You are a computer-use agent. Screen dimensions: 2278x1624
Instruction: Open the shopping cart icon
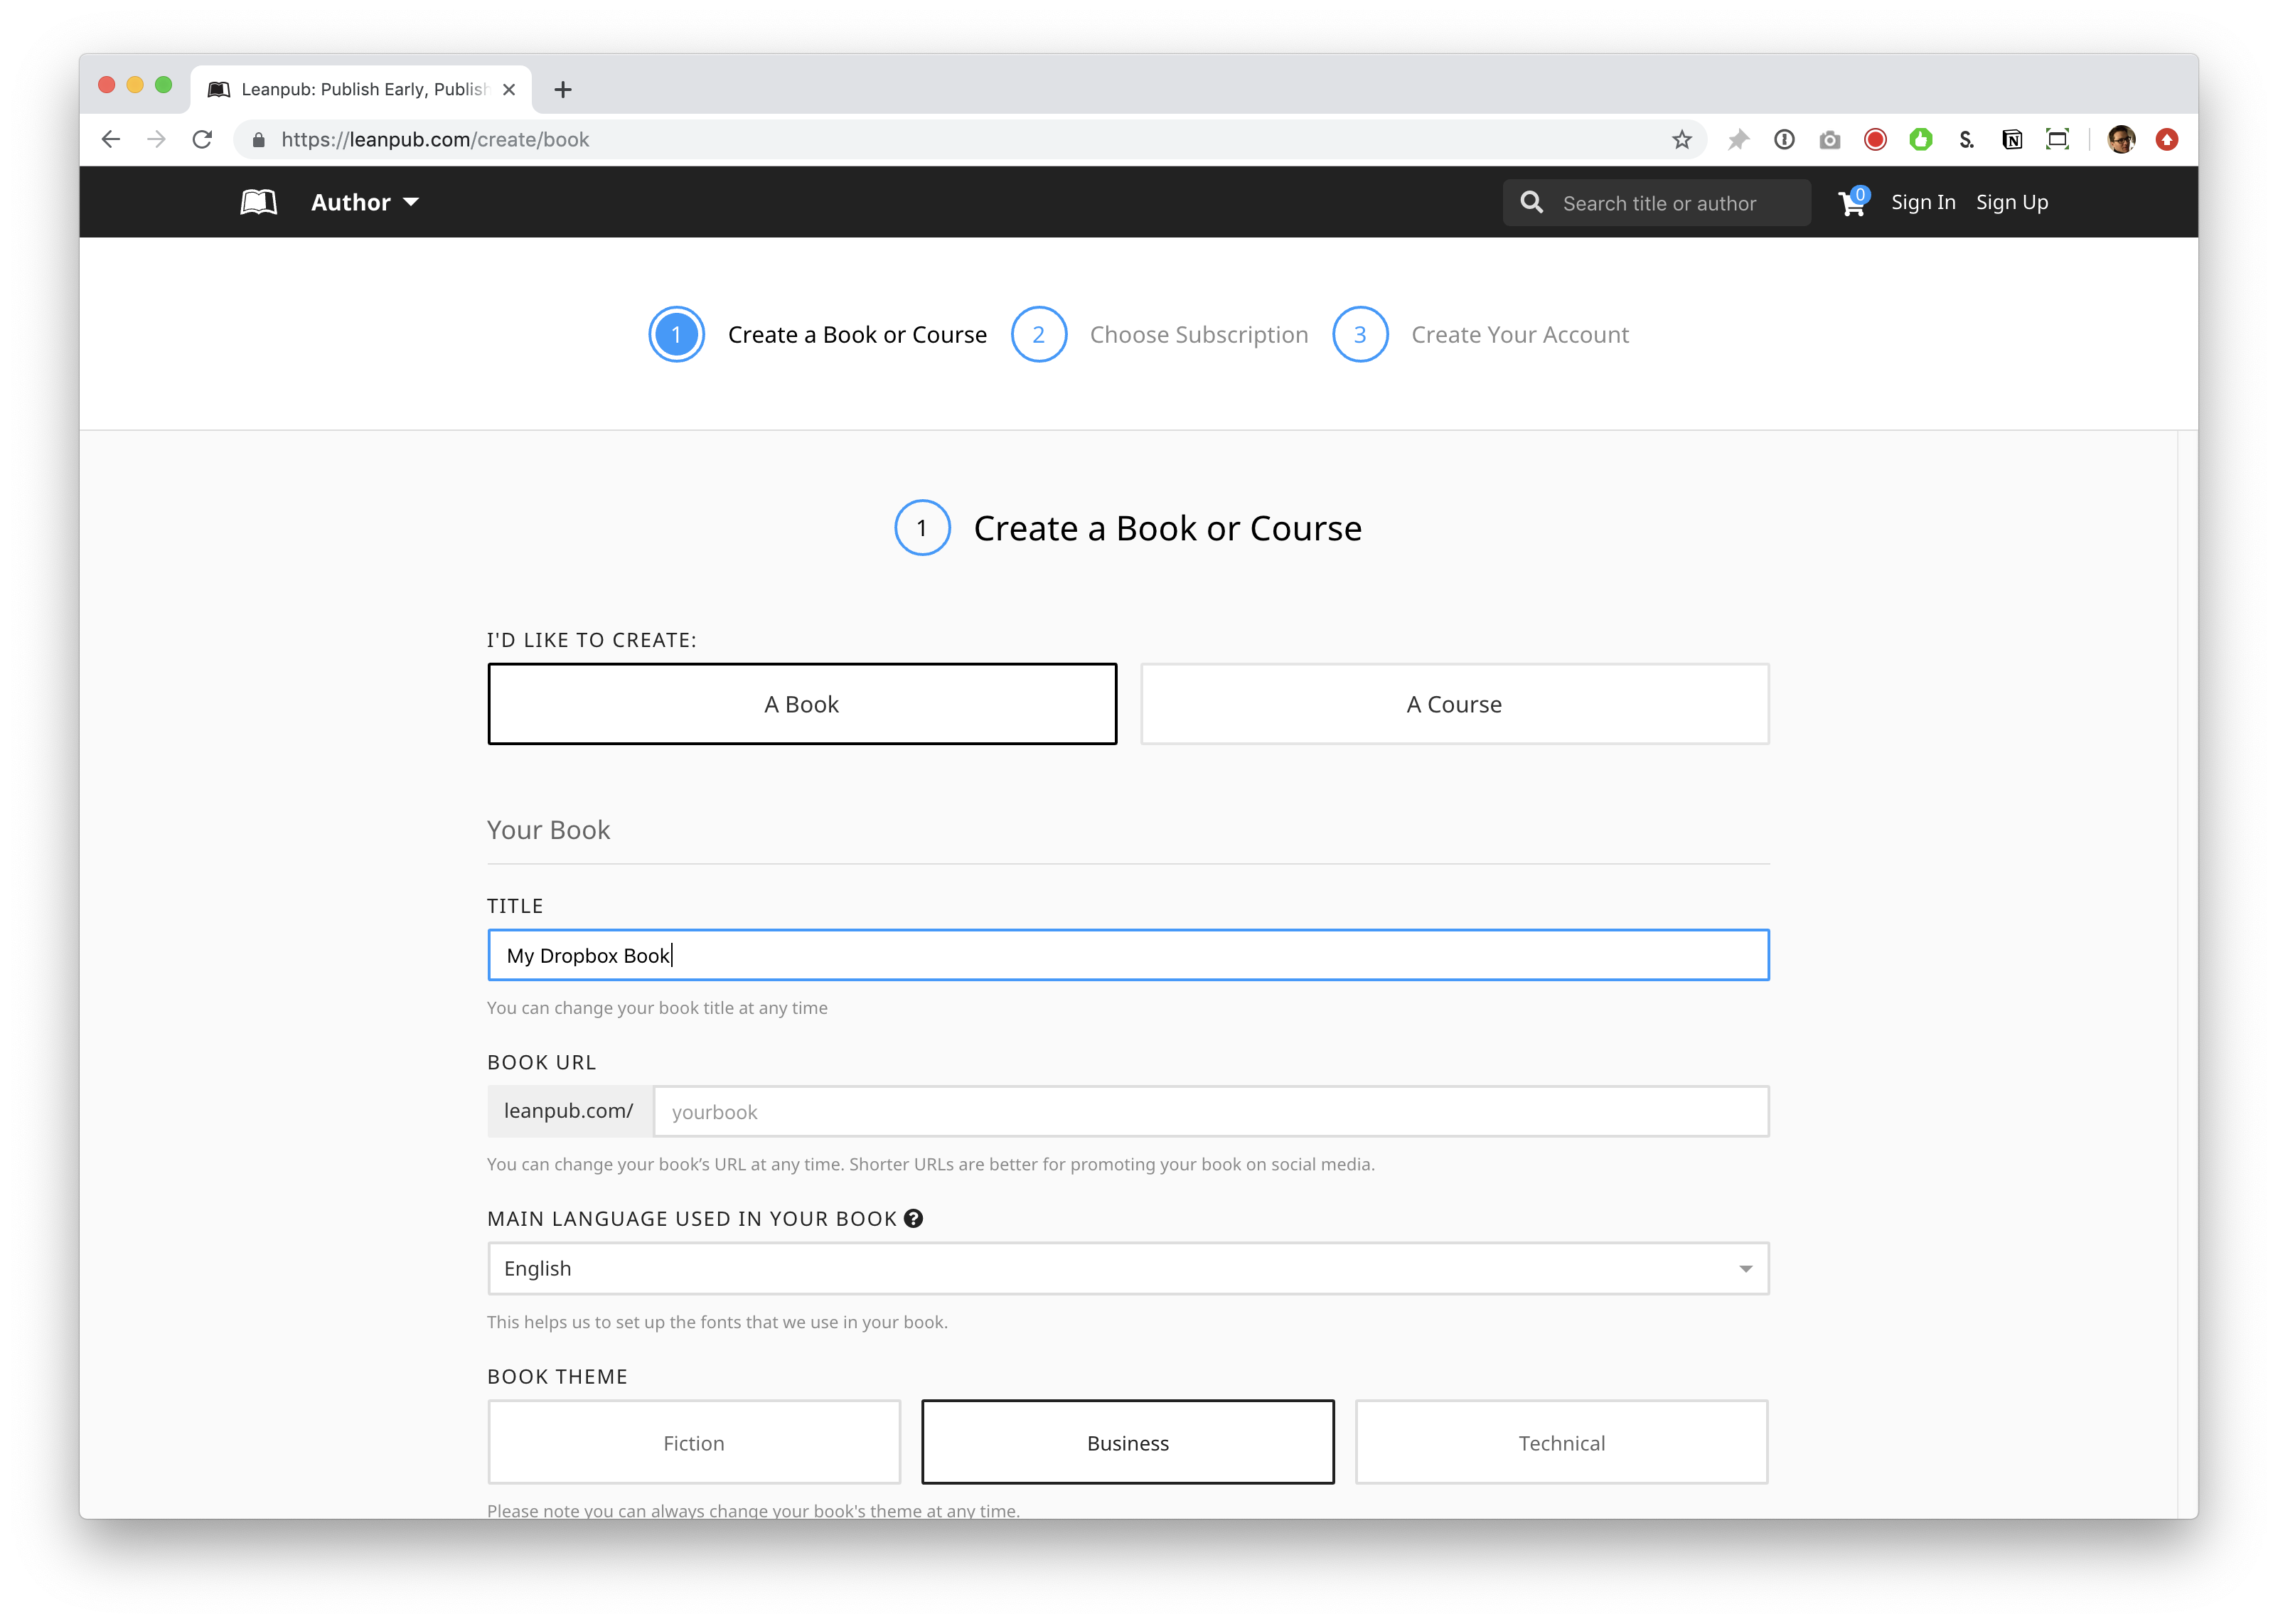(x=1851, y=204)
